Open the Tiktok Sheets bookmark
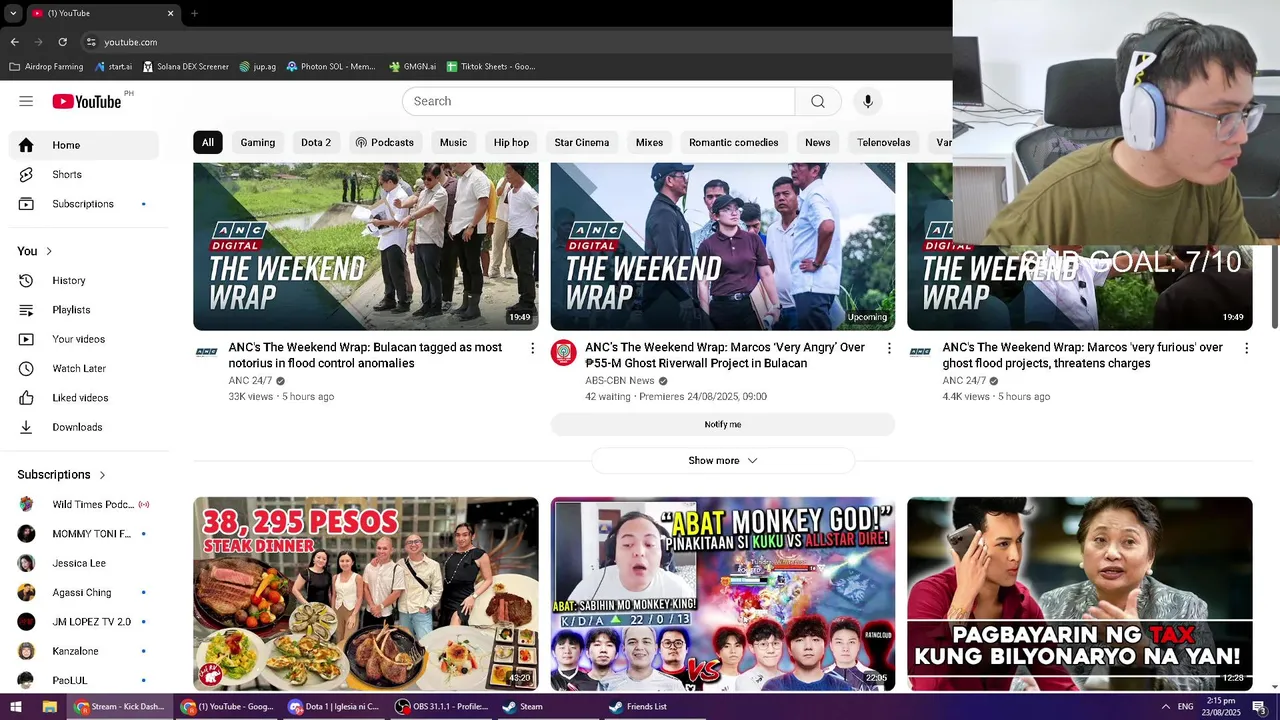This screenshot has height=720, width=1280. pos(491,67)
